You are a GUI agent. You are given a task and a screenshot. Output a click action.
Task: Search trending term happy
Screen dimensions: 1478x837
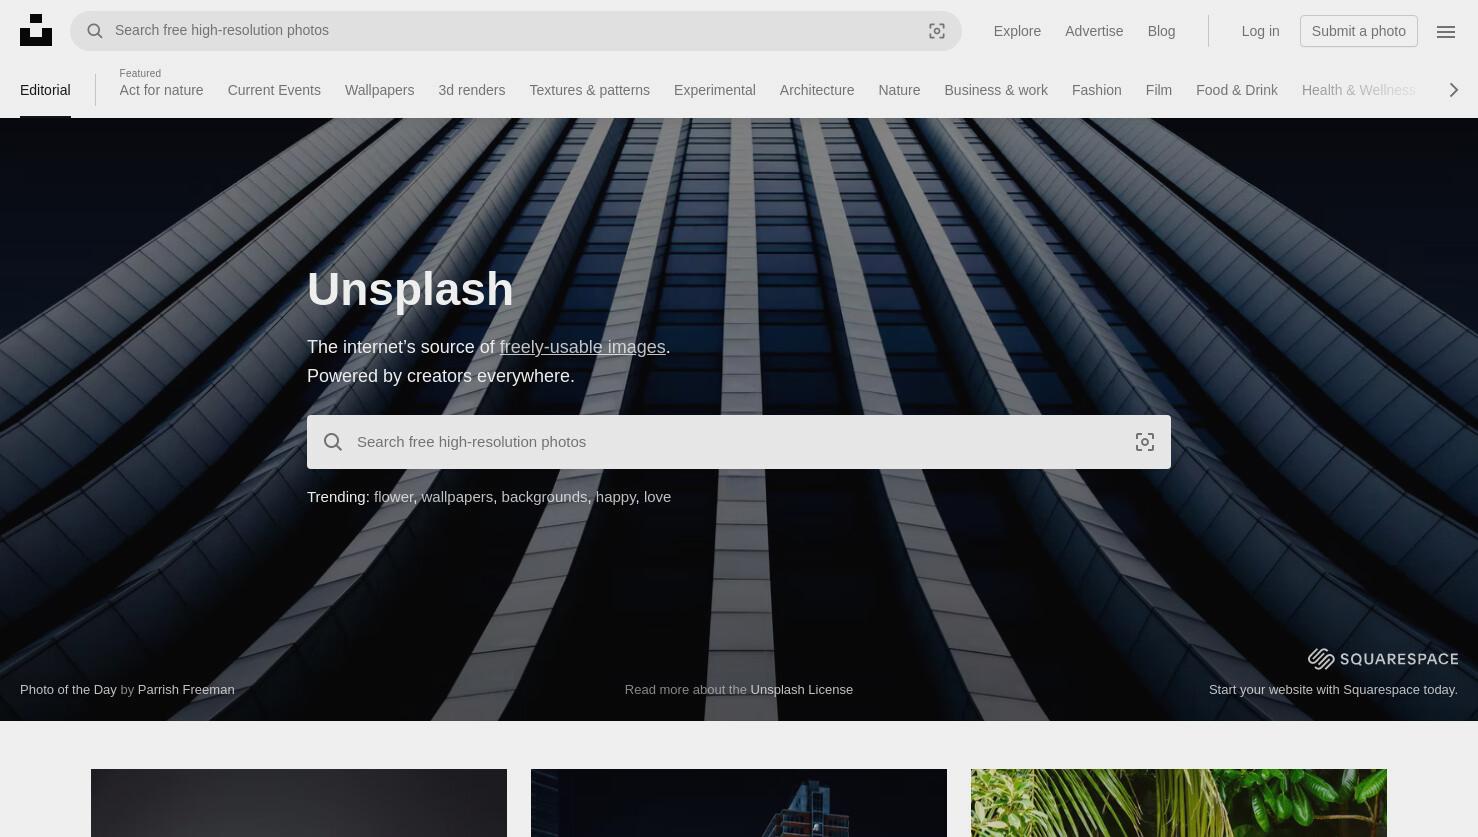coord(616,497)
